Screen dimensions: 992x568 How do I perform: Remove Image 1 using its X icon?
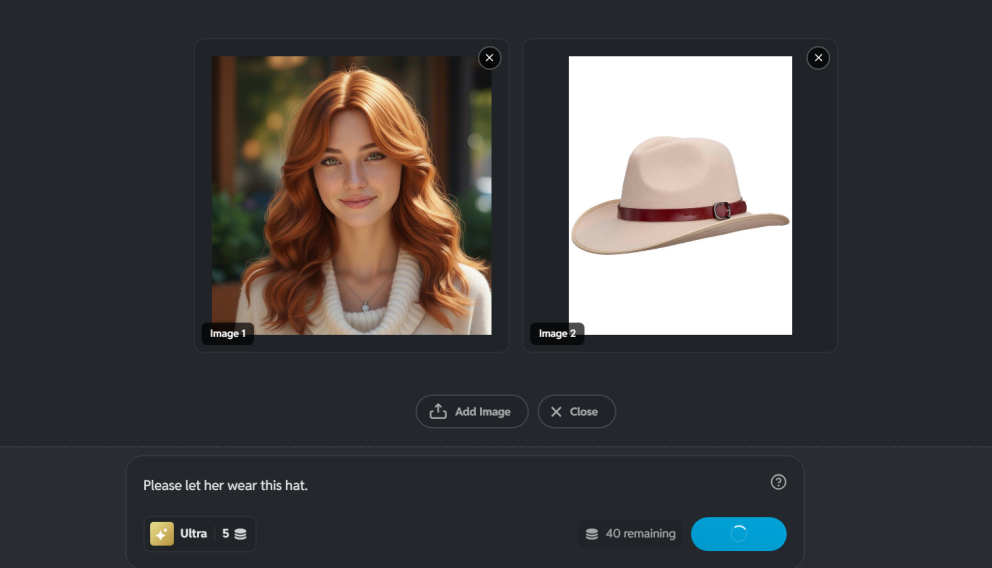(489, 58)
